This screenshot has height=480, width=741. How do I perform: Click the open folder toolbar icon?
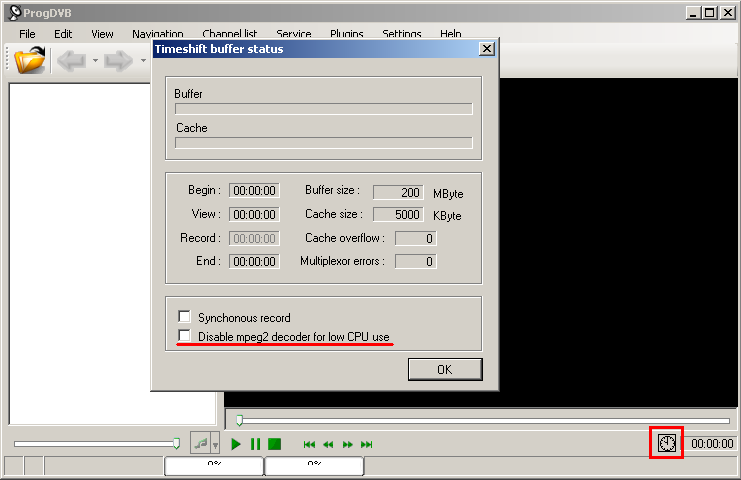[30, 61]
